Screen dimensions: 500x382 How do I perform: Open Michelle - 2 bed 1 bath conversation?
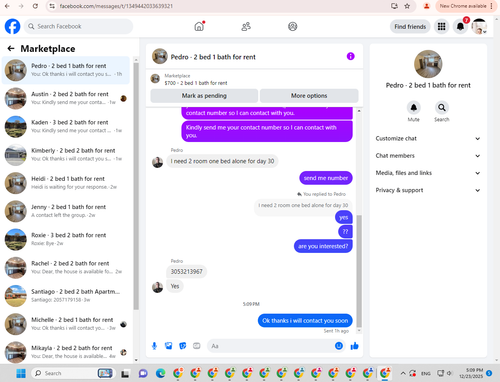point(66,324)
